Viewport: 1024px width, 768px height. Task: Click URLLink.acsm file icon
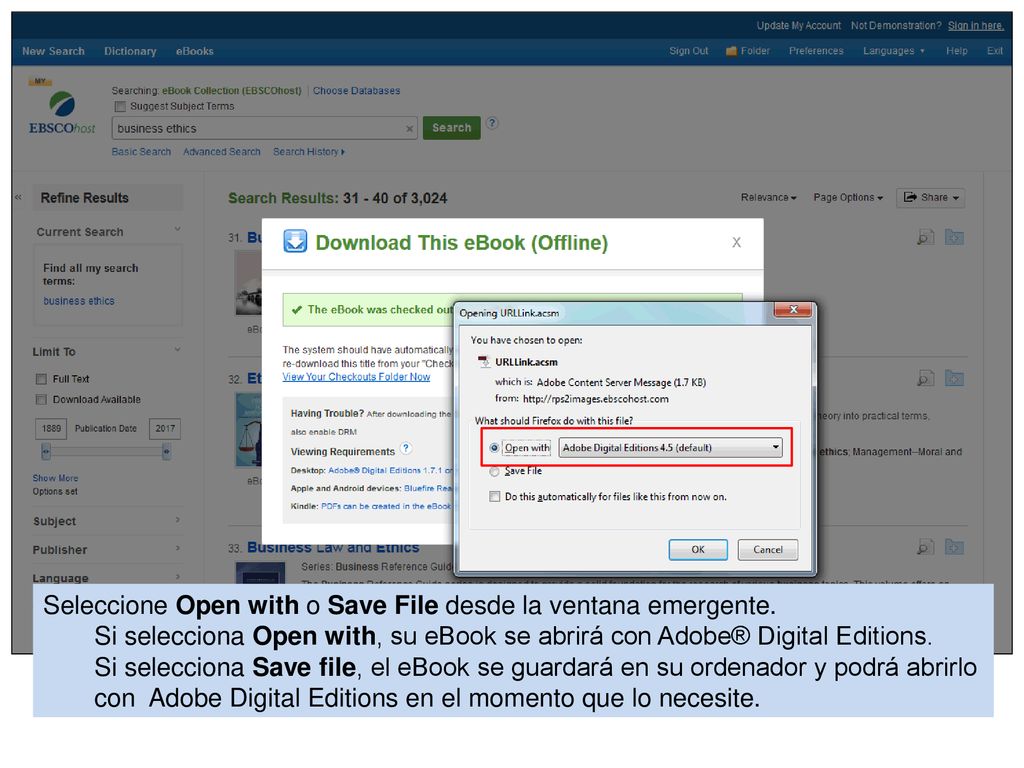point(484,362)
